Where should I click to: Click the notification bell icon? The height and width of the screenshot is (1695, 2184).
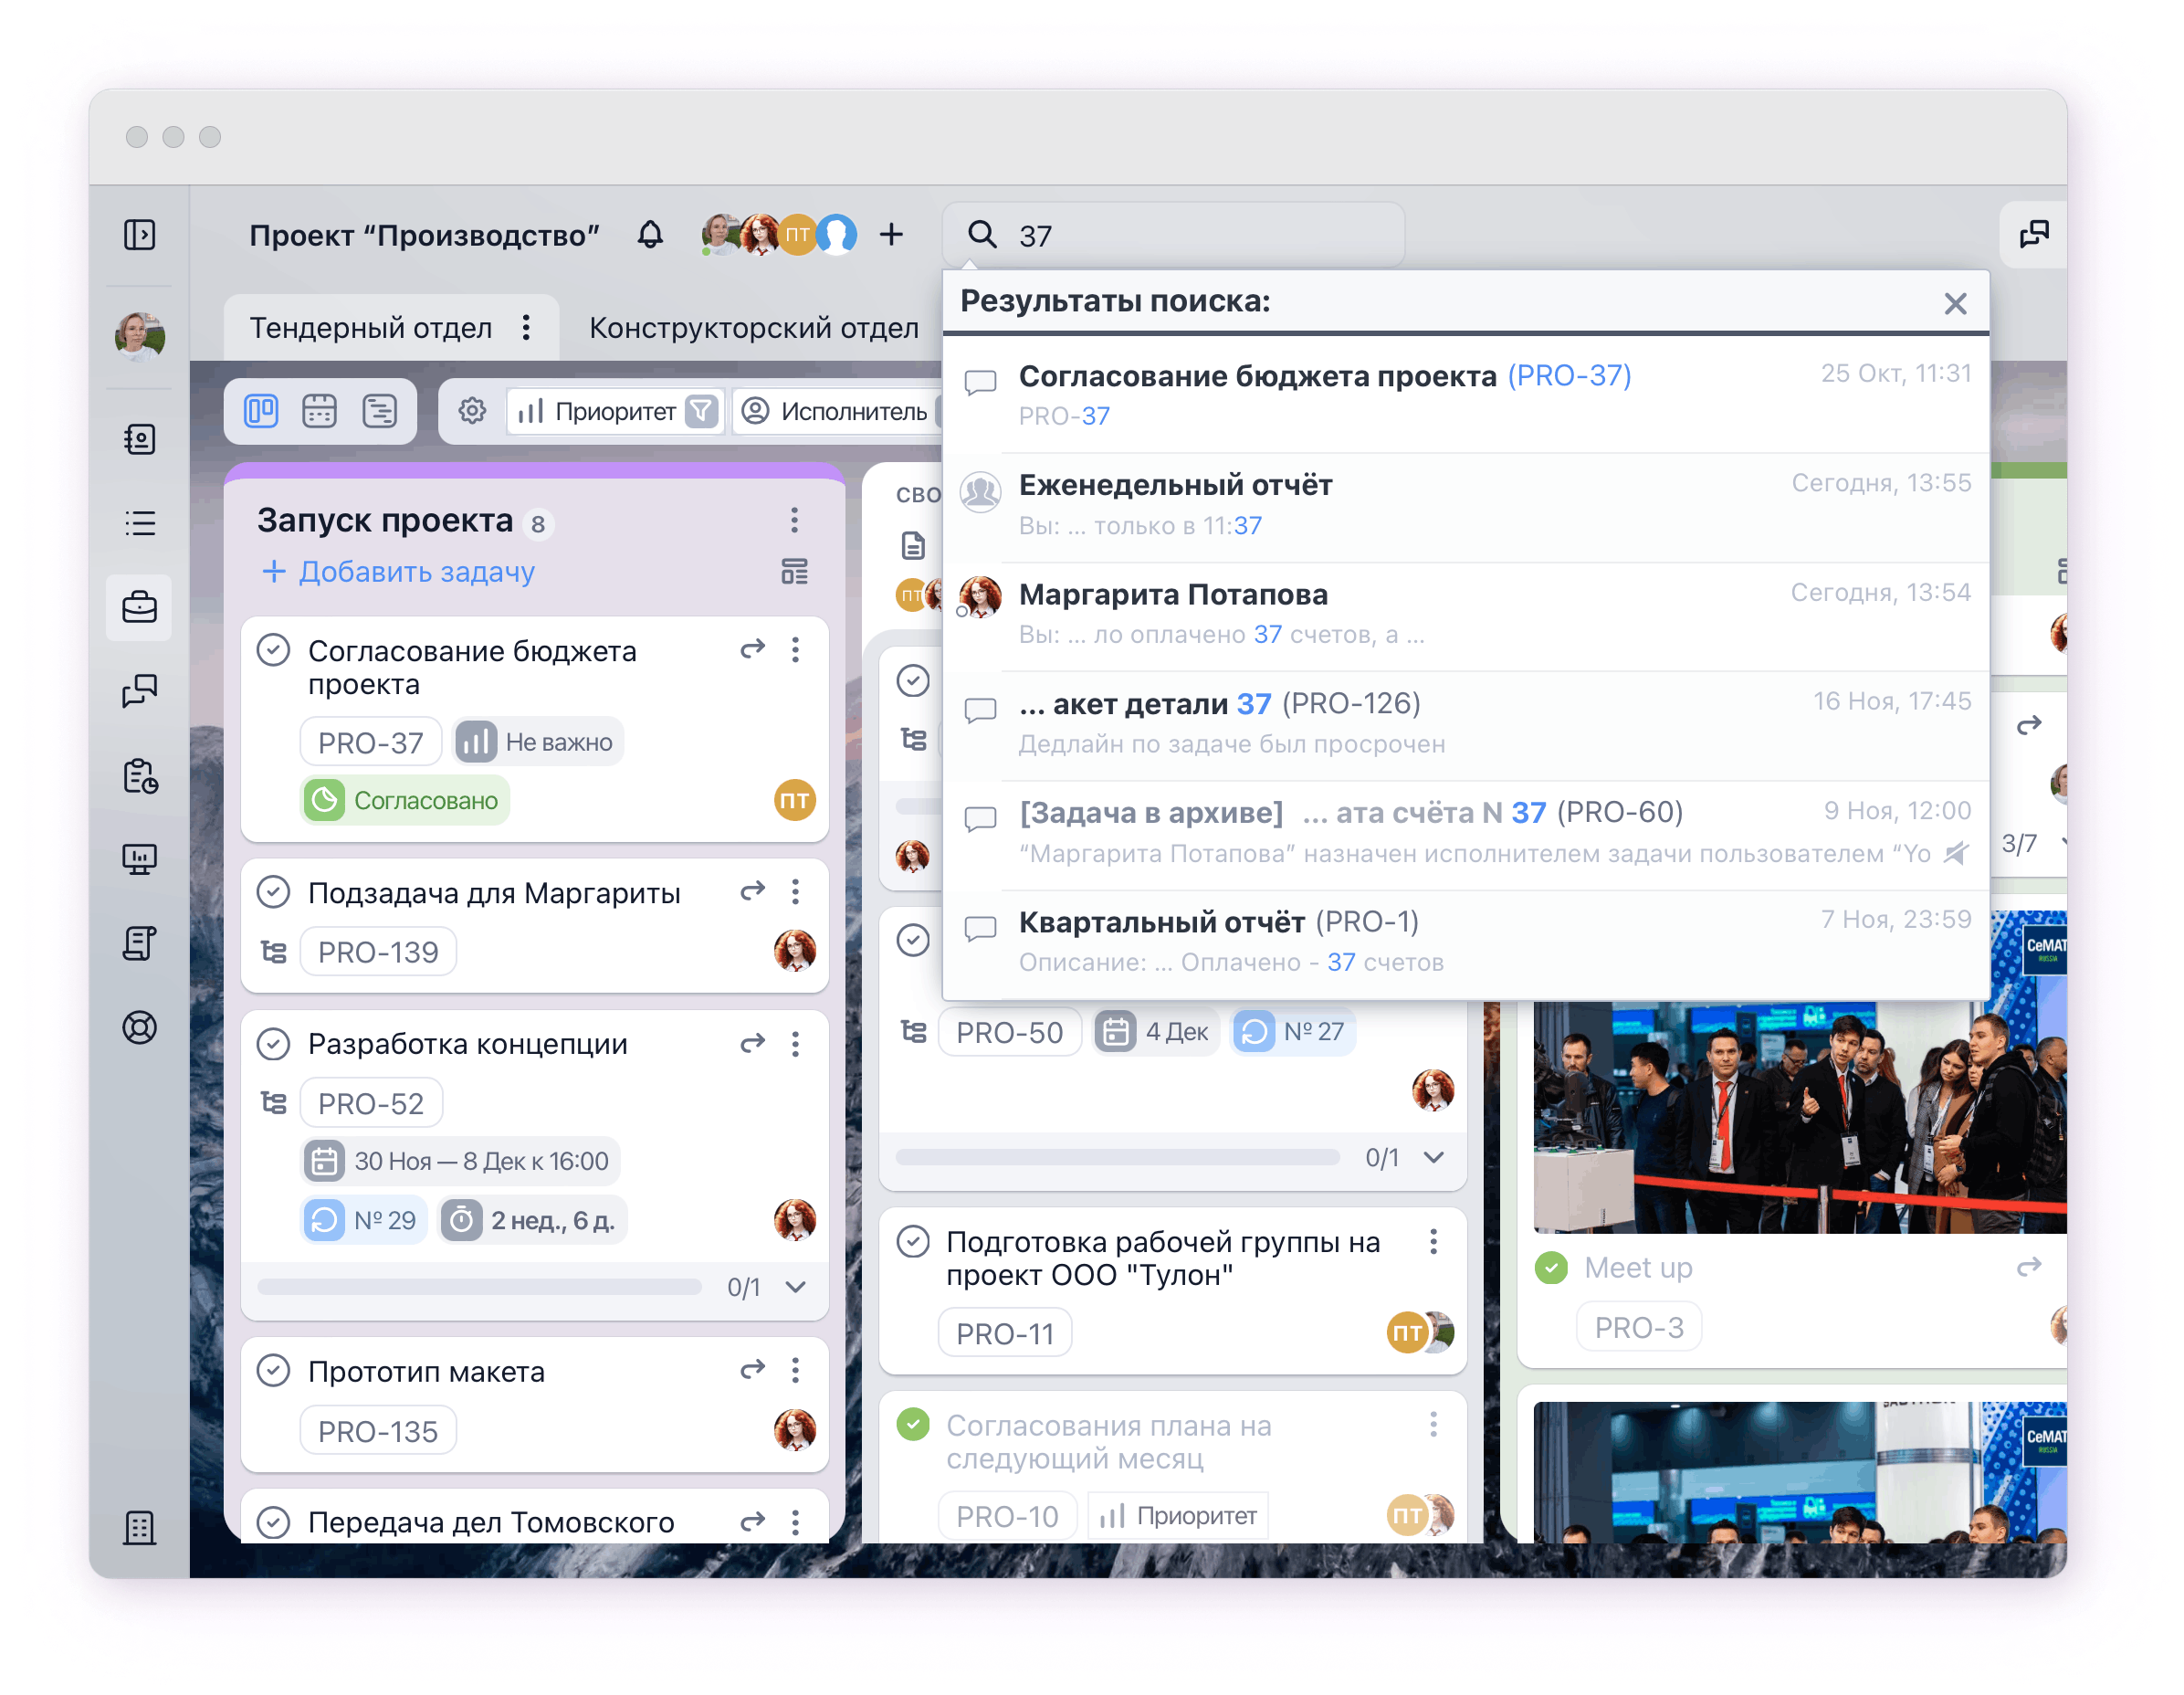click(650, 236)
